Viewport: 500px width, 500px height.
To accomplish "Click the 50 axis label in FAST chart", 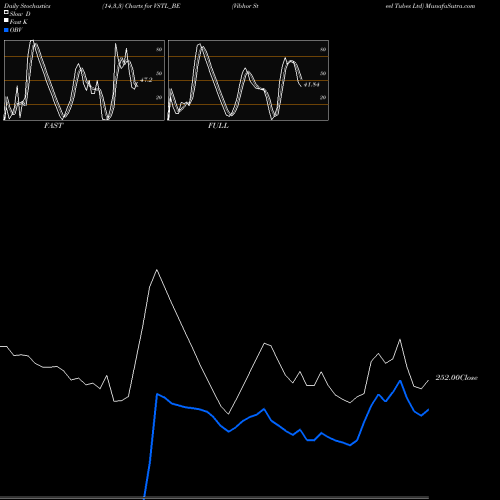I will coord(159,73).
